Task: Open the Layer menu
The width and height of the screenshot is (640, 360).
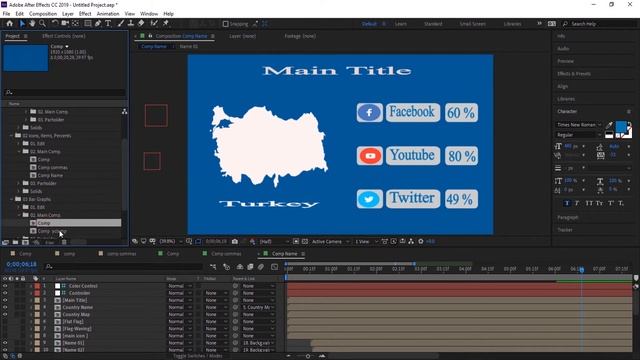Action: (68, 13)
